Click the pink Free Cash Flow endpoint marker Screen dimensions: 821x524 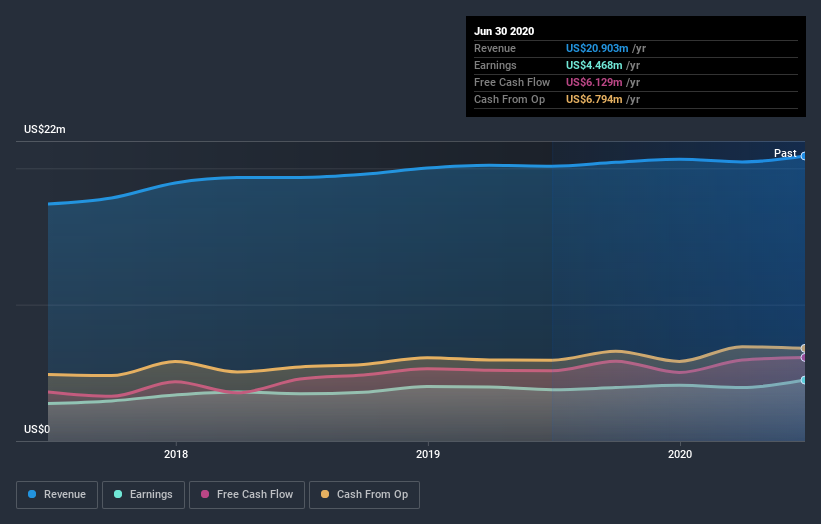point(804,358)
